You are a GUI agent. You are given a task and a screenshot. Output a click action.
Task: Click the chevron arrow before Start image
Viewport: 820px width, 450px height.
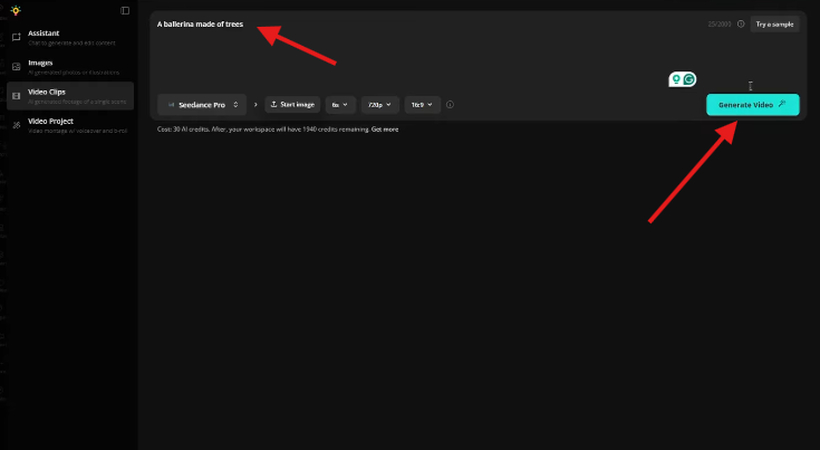[256, 105]
